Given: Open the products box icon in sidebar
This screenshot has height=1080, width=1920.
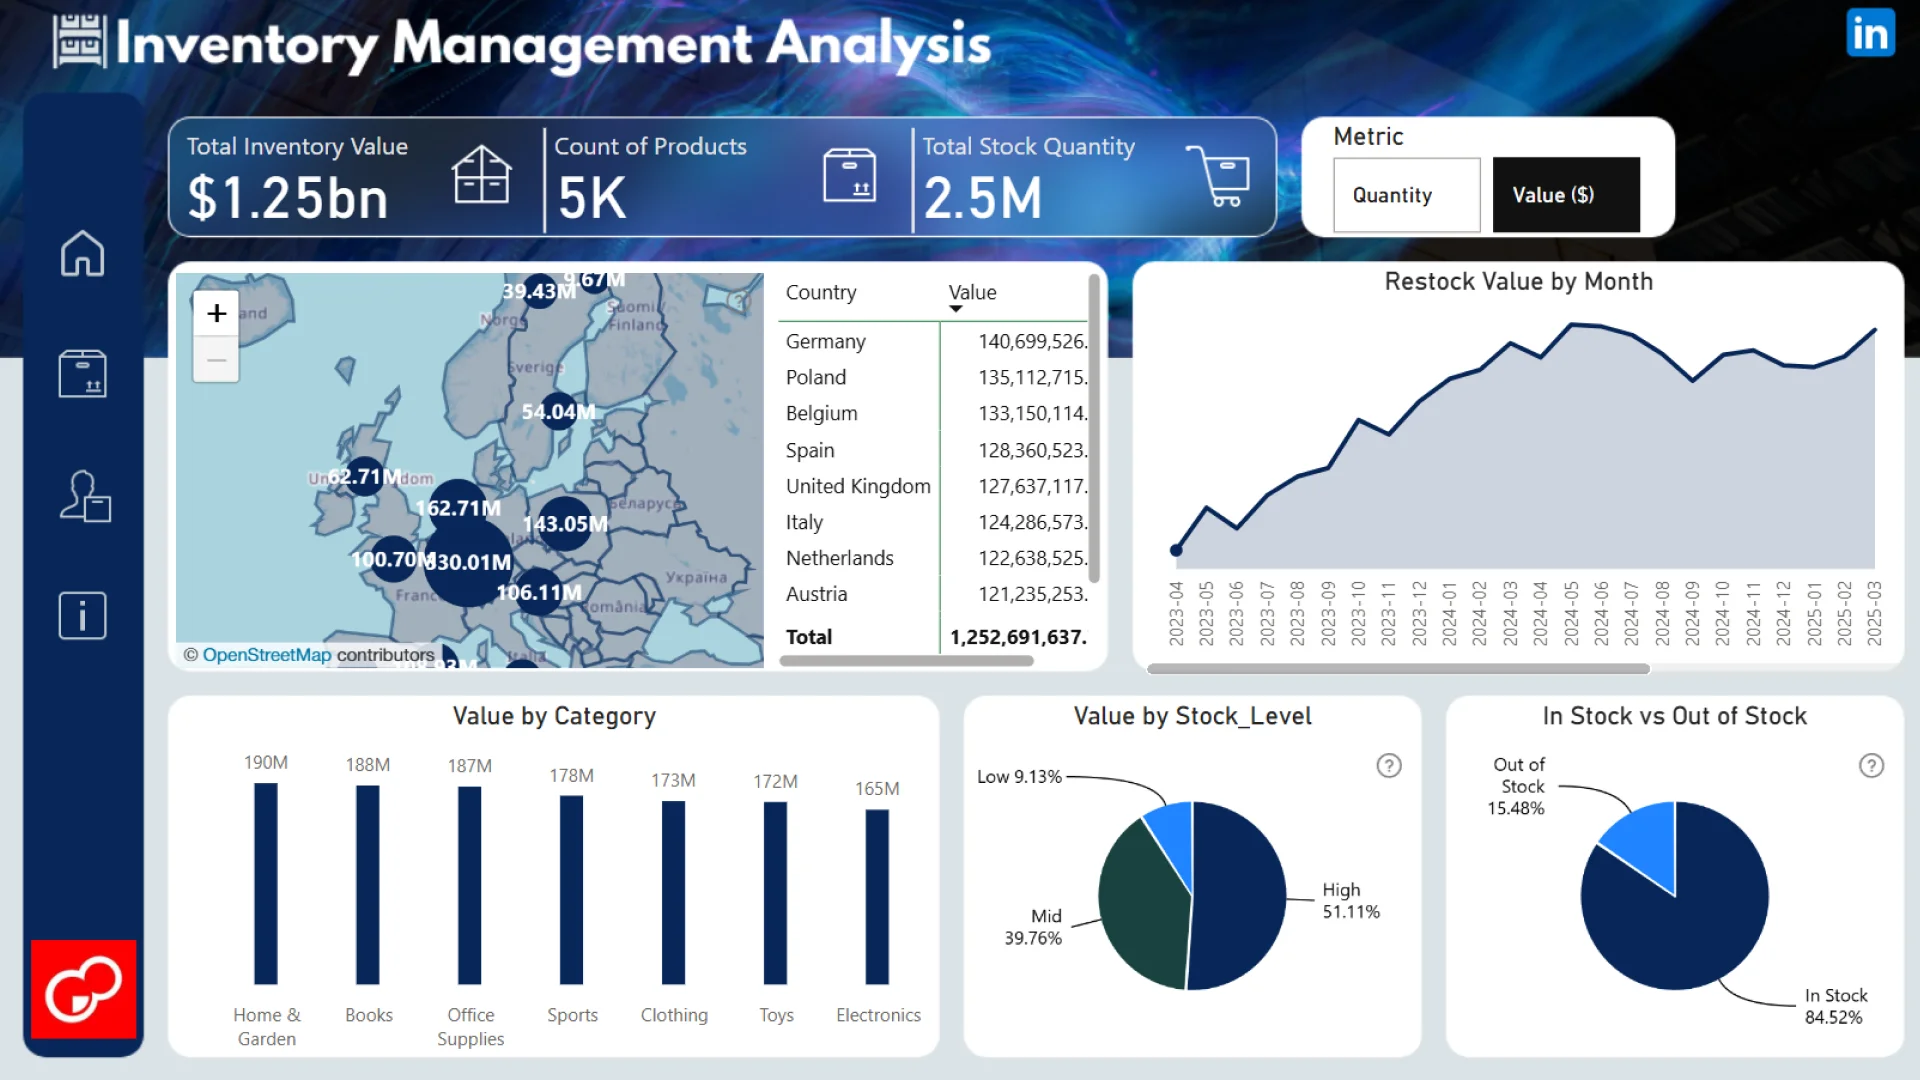Looking at the screenshot, I should pos(82,374).
